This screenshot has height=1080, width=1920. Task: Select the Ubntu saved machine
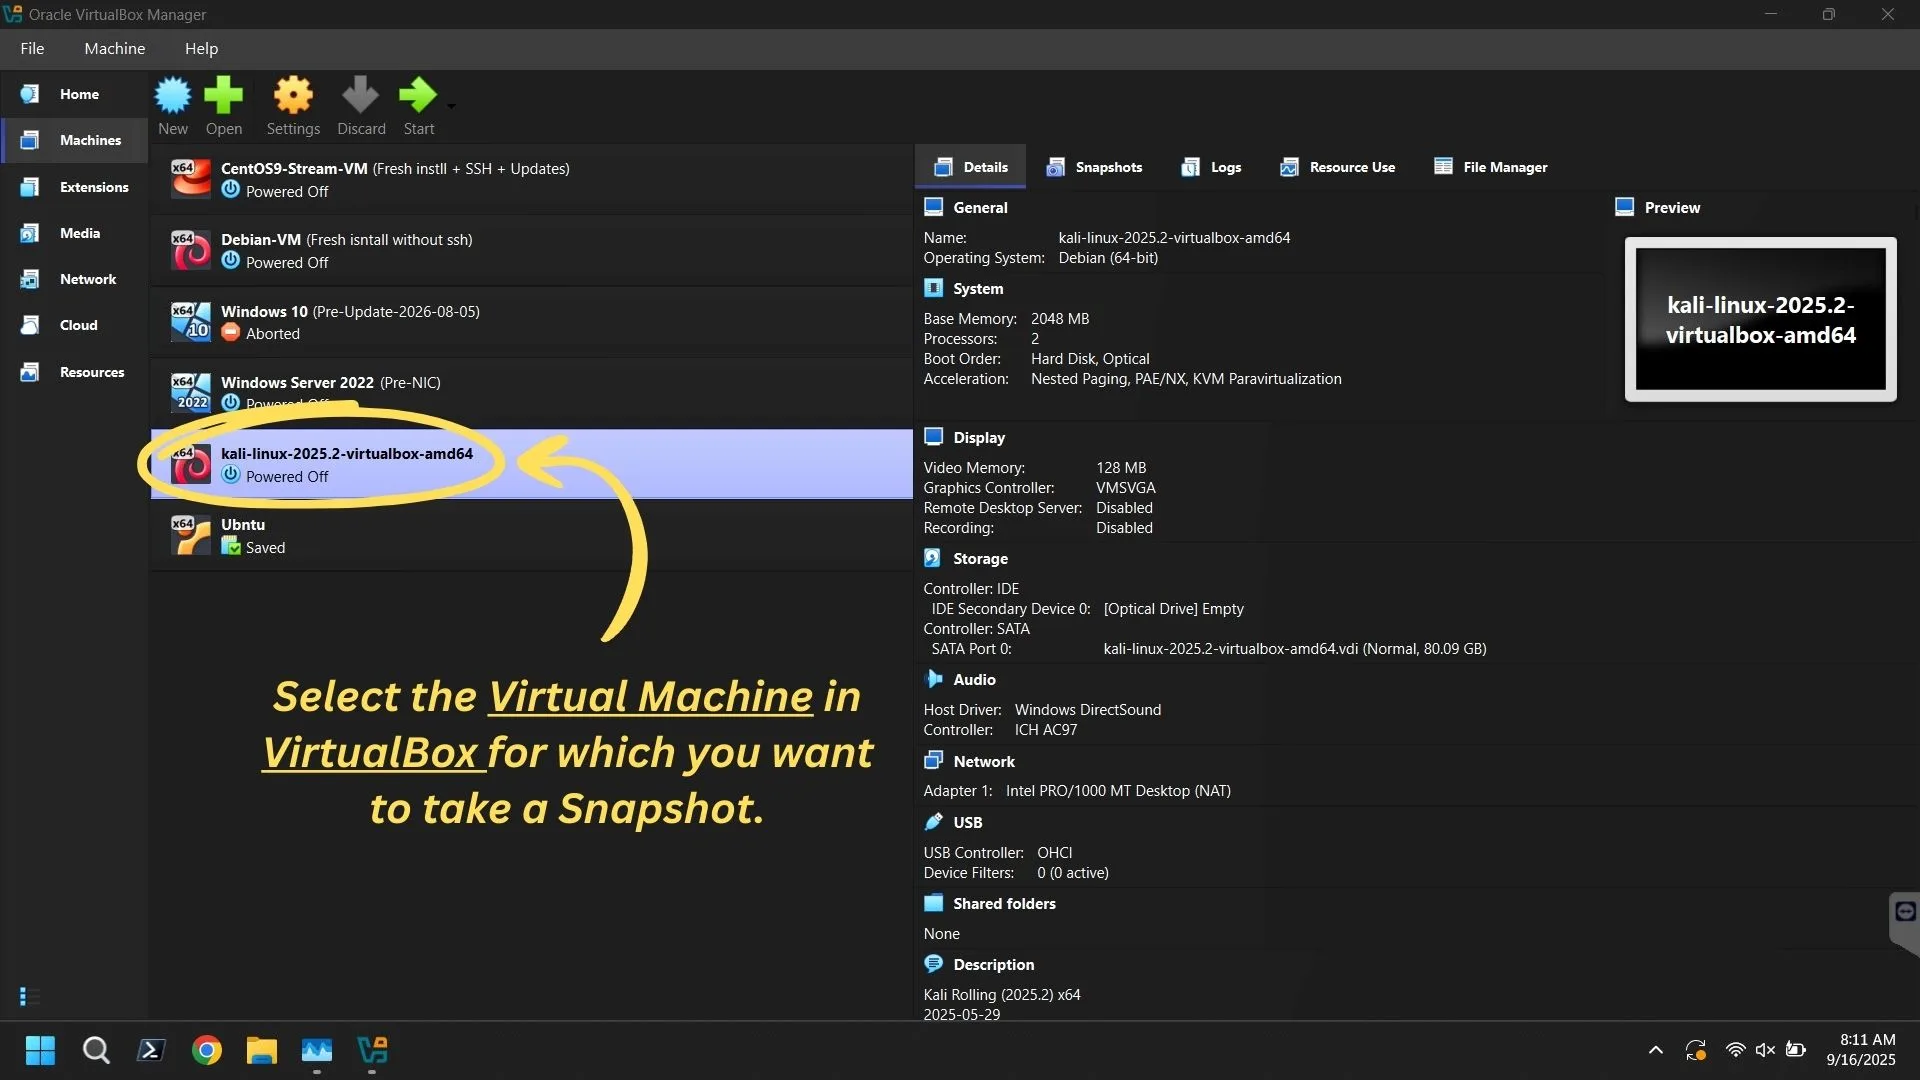click(243, 535)
